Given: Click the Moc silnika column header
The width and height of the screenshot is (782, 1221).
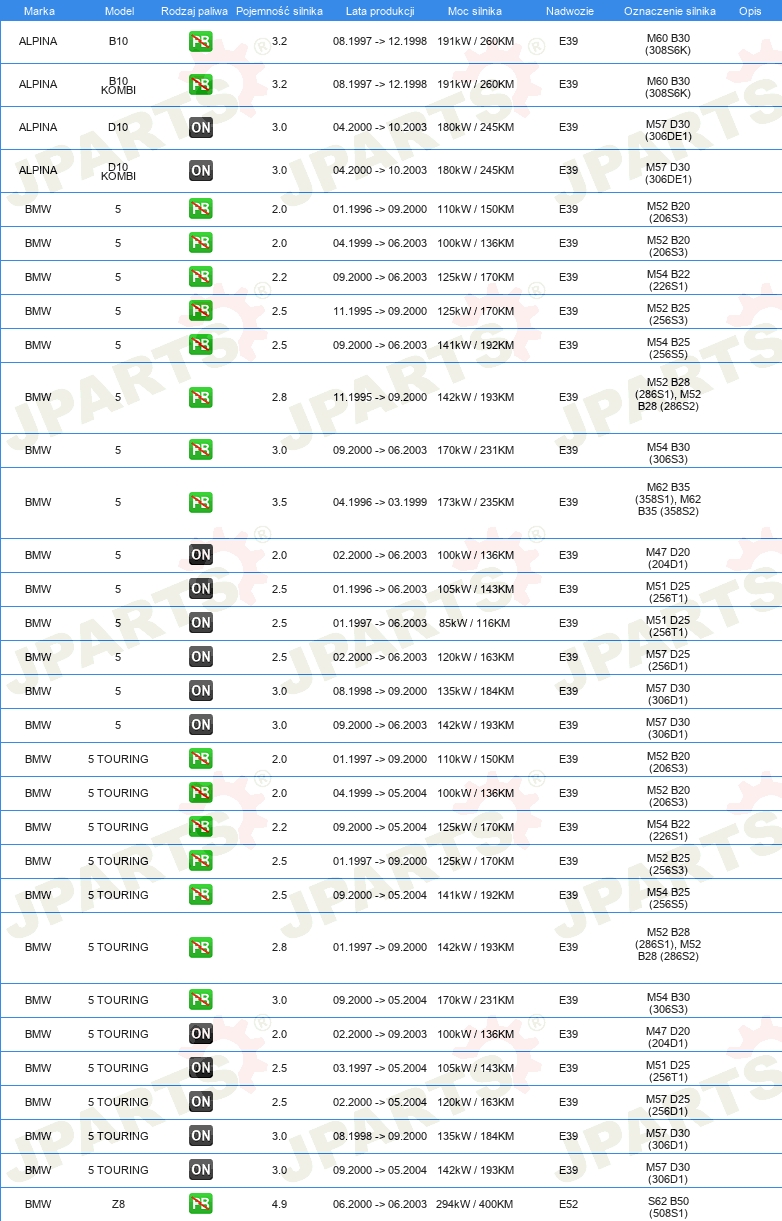Looking at the screenshot, I should click(475, 10).
